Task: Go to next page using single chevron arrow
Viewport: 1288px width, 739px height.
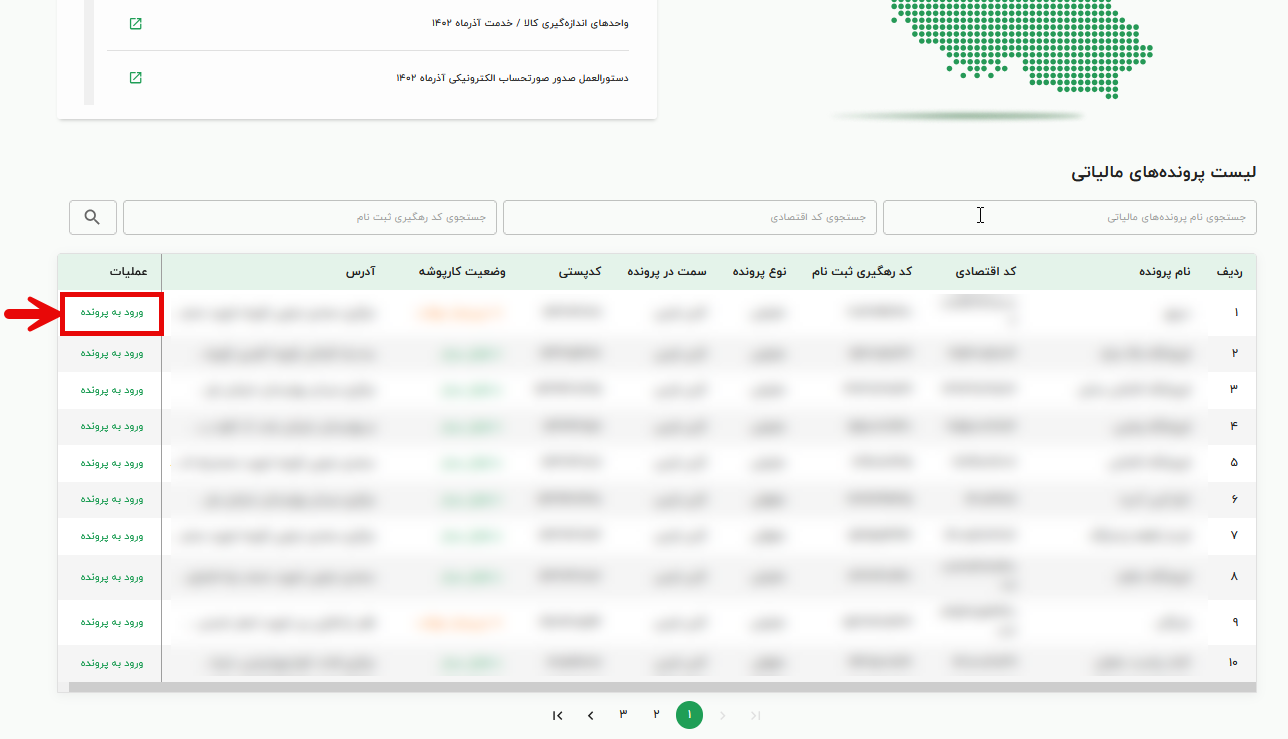Action: (591, 715)
